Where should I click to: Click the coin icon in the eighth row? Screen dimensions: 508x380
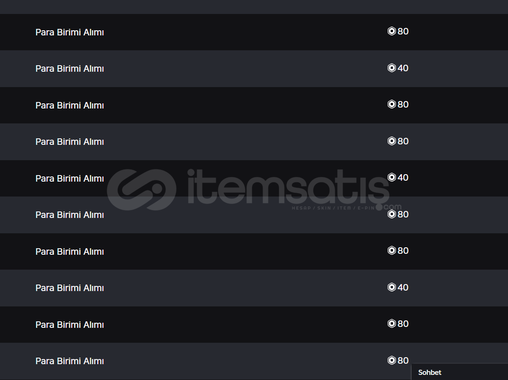point(391,287)
